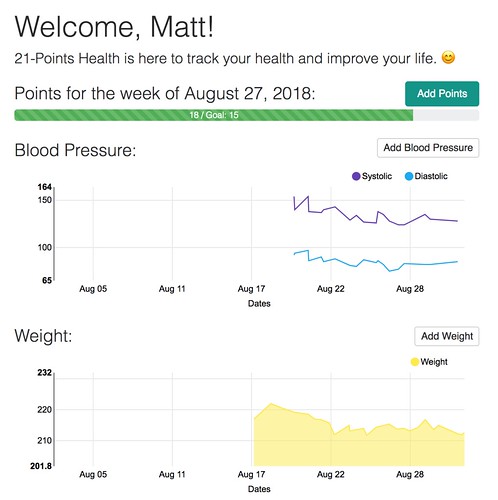Click the Blood Pressure heading

point(75,150)
